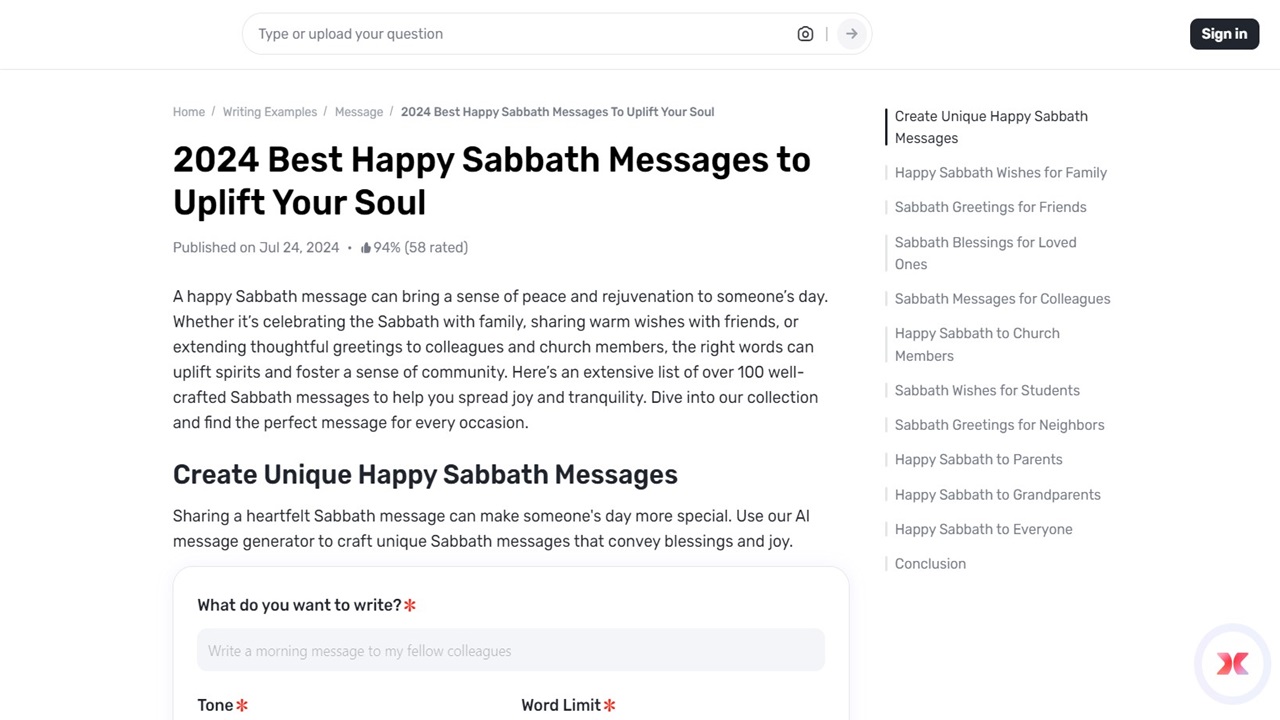The height and width of the screenshot is (720, 1280).
Task: Click the thumbs-up rating icon
Action: click(365, 247)
